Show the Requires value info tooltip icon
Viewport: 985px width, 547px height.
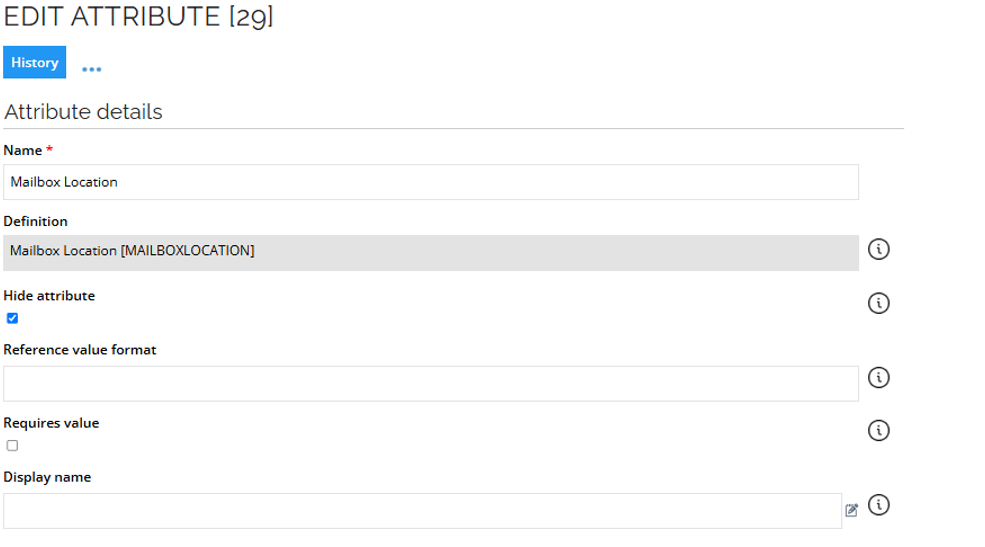coord(878,430)
